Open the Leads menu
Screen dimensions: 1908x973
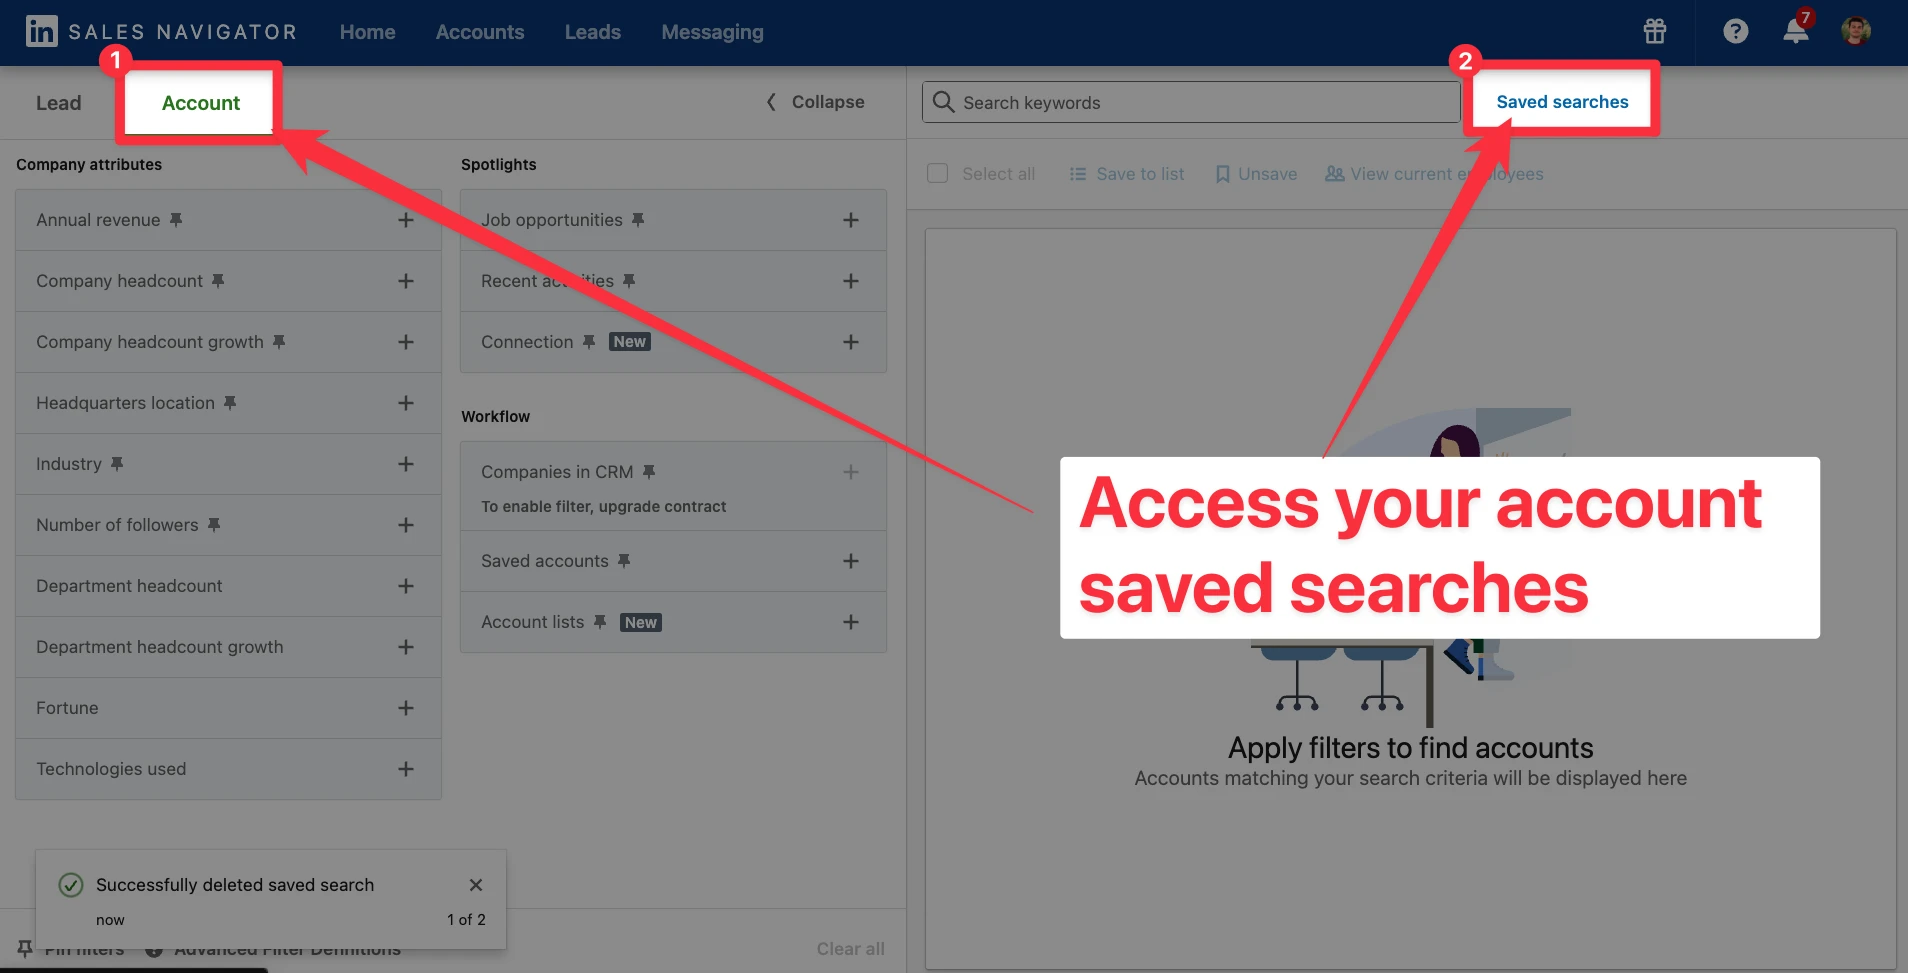pyautogui.click(x=593, y=32)
